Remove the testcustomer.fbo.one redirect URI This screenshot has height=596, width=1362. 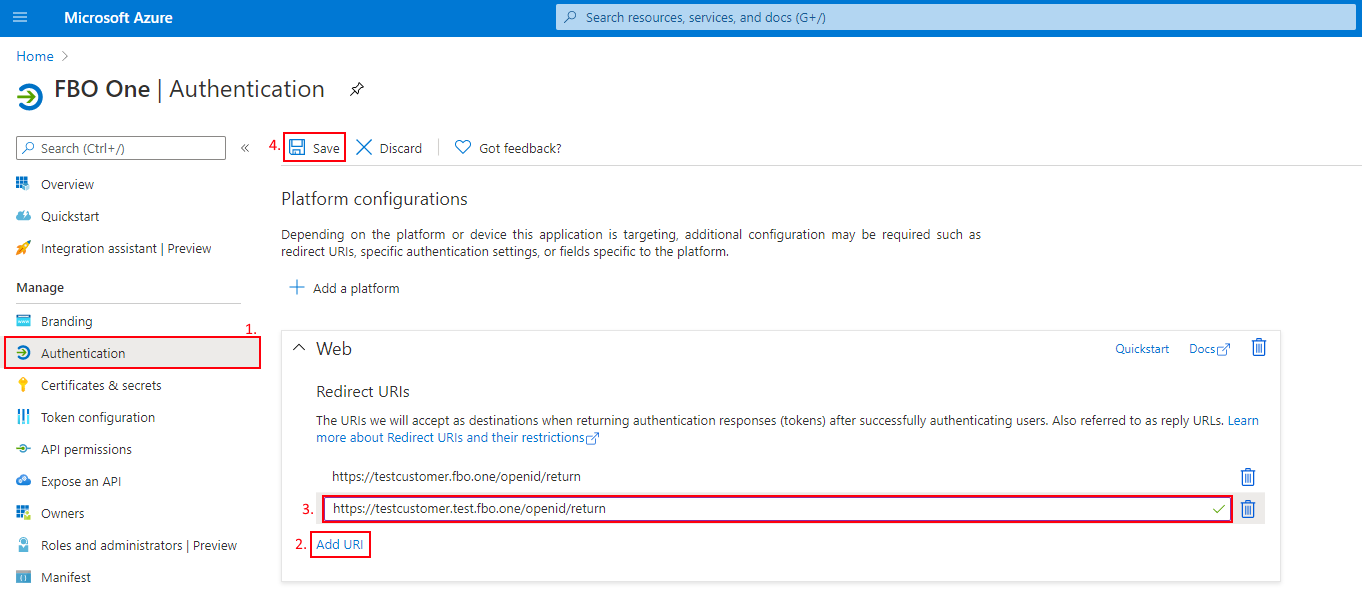1247,477
